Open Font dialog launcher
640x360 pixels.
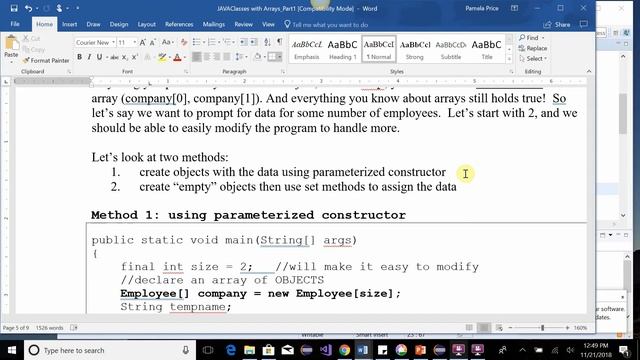pos(186,72)
